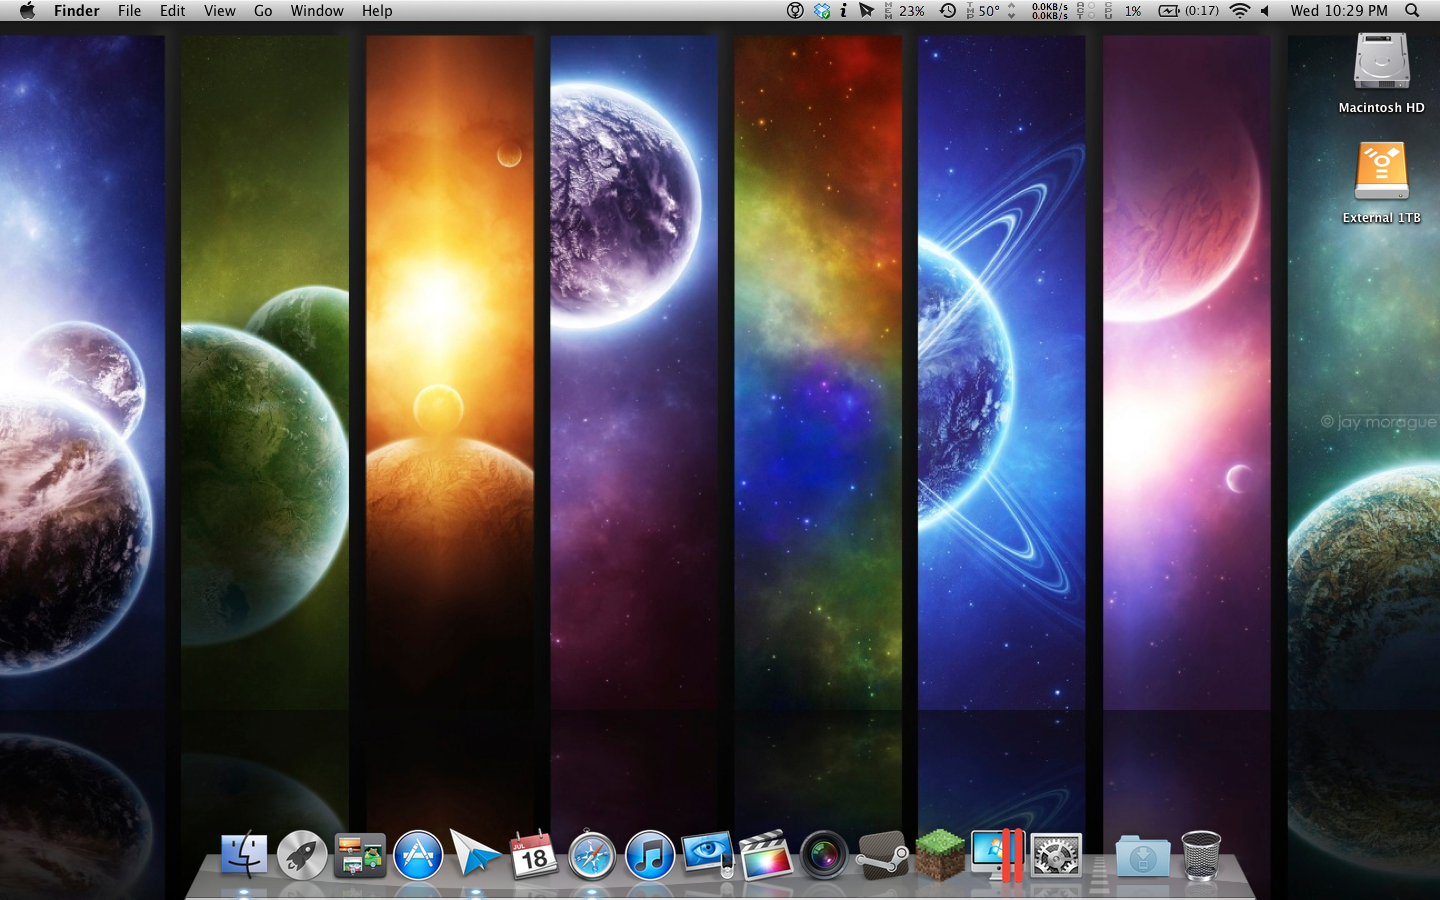Click the CPU 1% usage indicator
Image resolution: width=1440 pixels, height=900 pixels.
[1123, 11]
